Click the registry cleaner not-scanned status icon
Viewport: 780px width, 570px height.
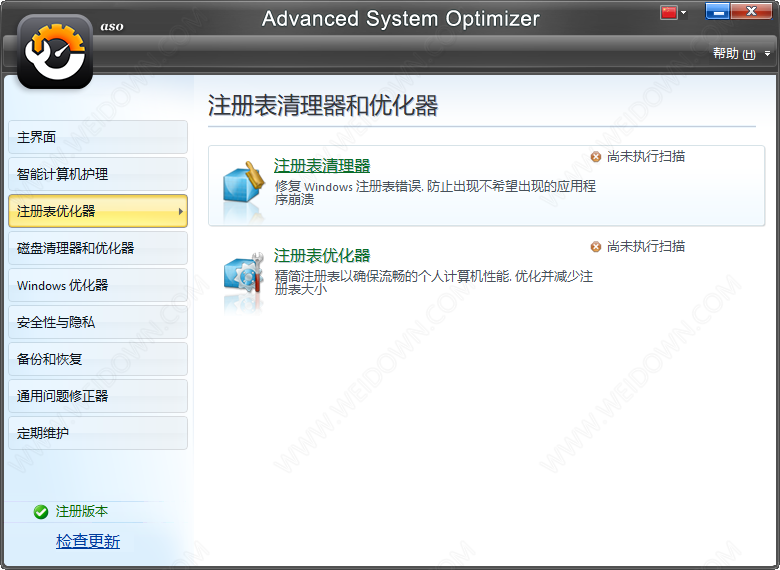click(x=596, y=157)
